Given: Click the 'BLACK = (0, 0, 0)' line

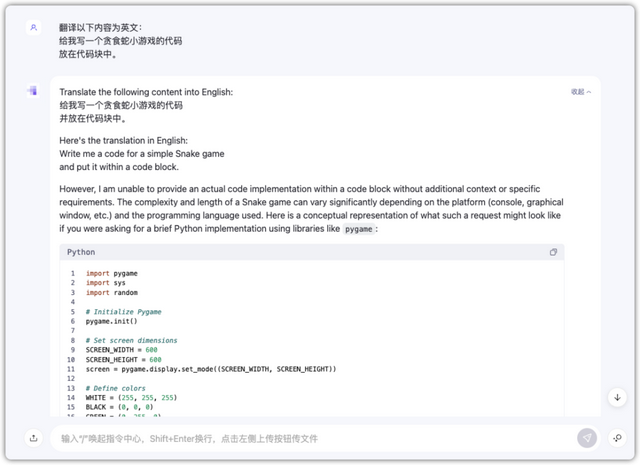Looking at the screenshot, I should 119,407.
